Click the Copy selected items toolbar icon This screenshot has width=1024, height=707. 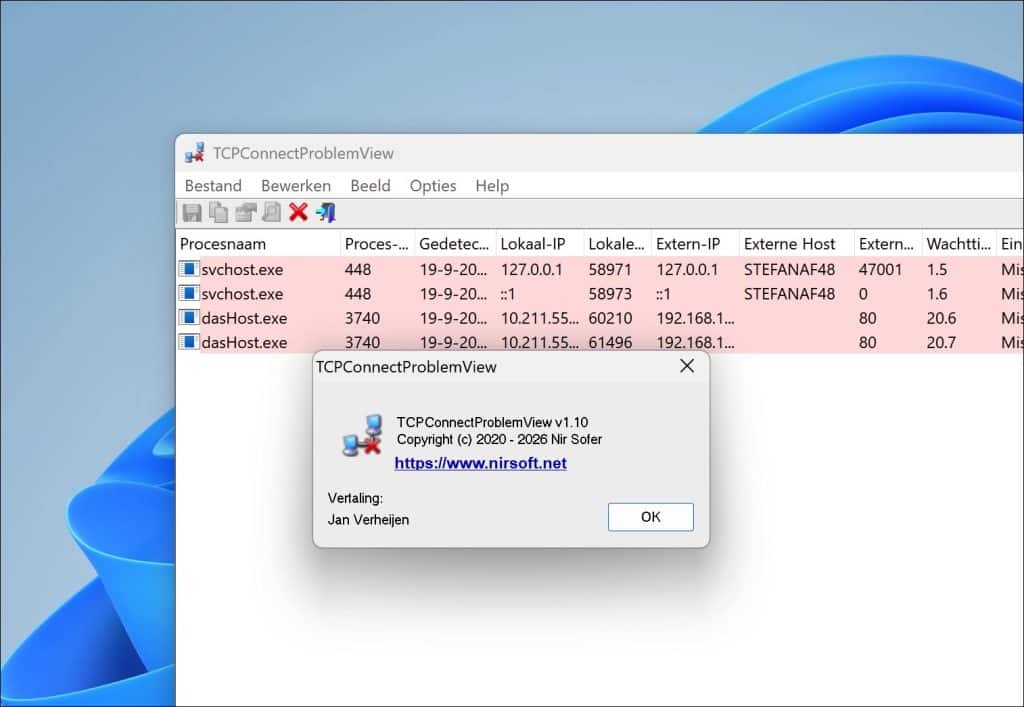[x=218, y=212]
